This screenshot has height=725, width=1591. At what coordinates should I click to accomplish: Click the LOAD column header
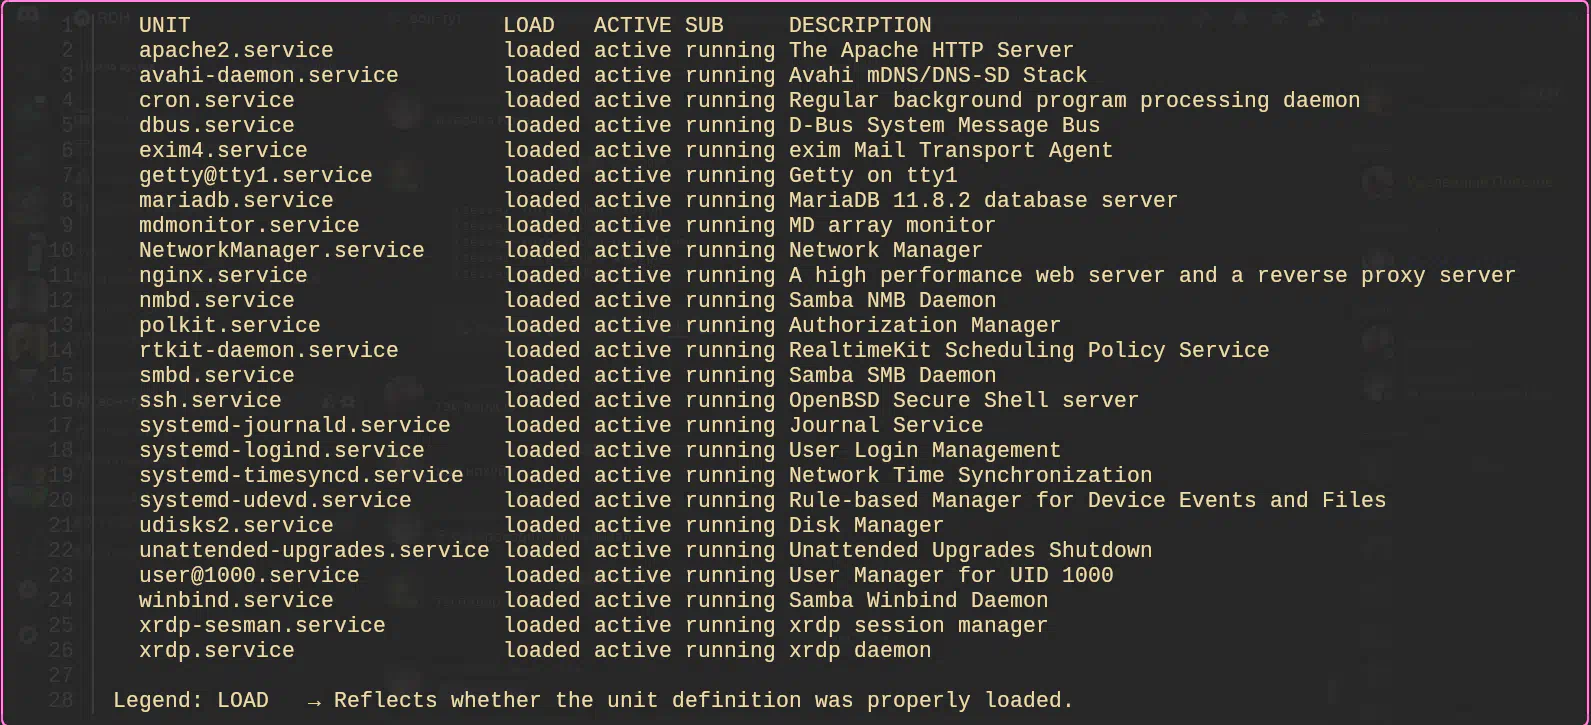point(529,26)
